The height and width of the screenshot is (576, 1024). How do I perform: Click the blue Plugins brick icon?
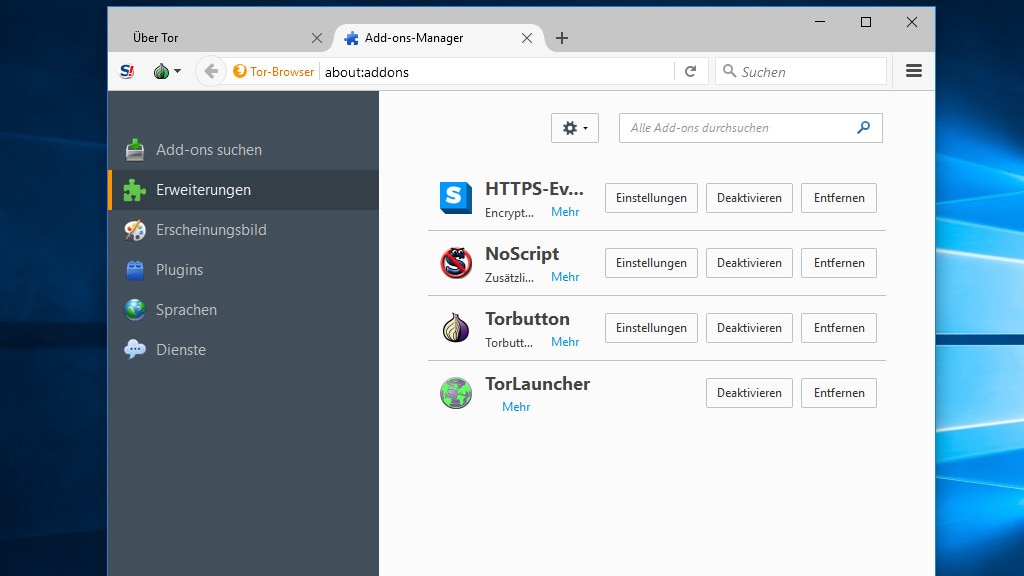coord(135,270)
